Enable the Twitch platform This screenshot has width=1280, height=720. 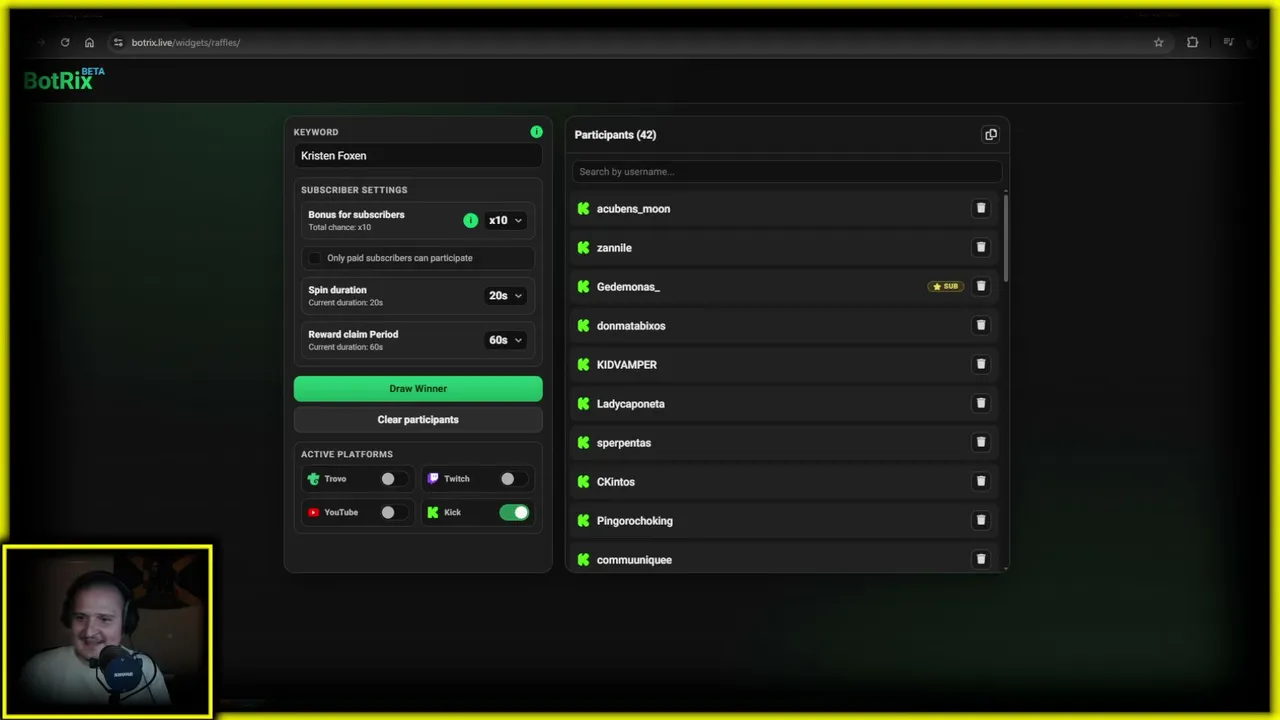(513, 479)
